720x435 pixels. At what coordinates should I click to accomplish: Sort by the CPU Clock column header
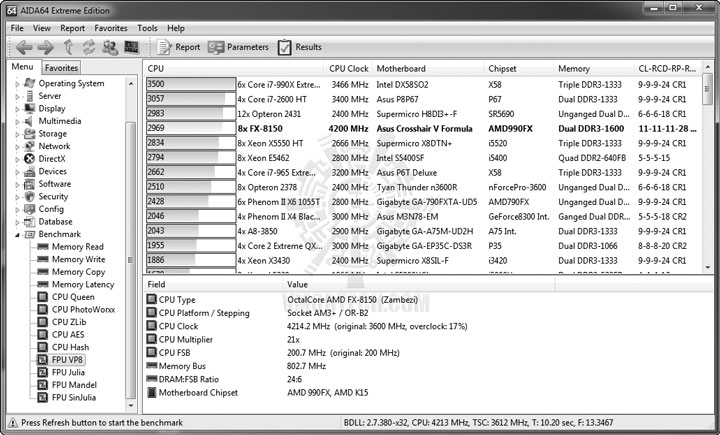coord(349,68)
